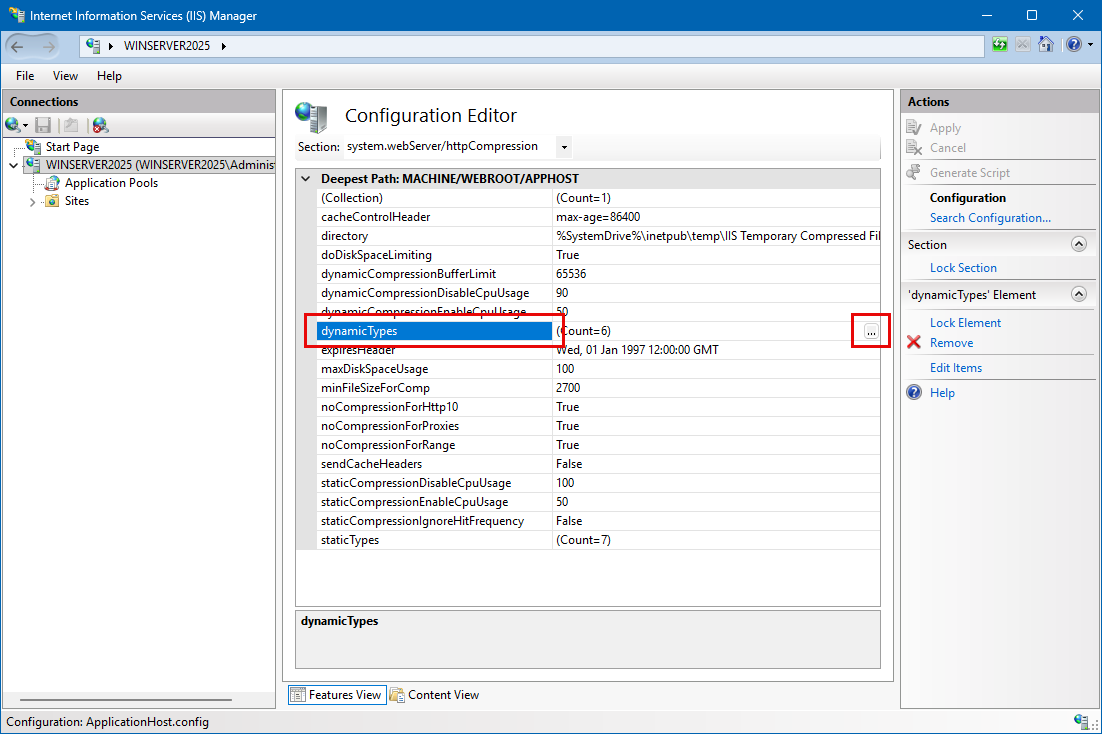Click the Edit Items link in Actions

coord(955,368)
